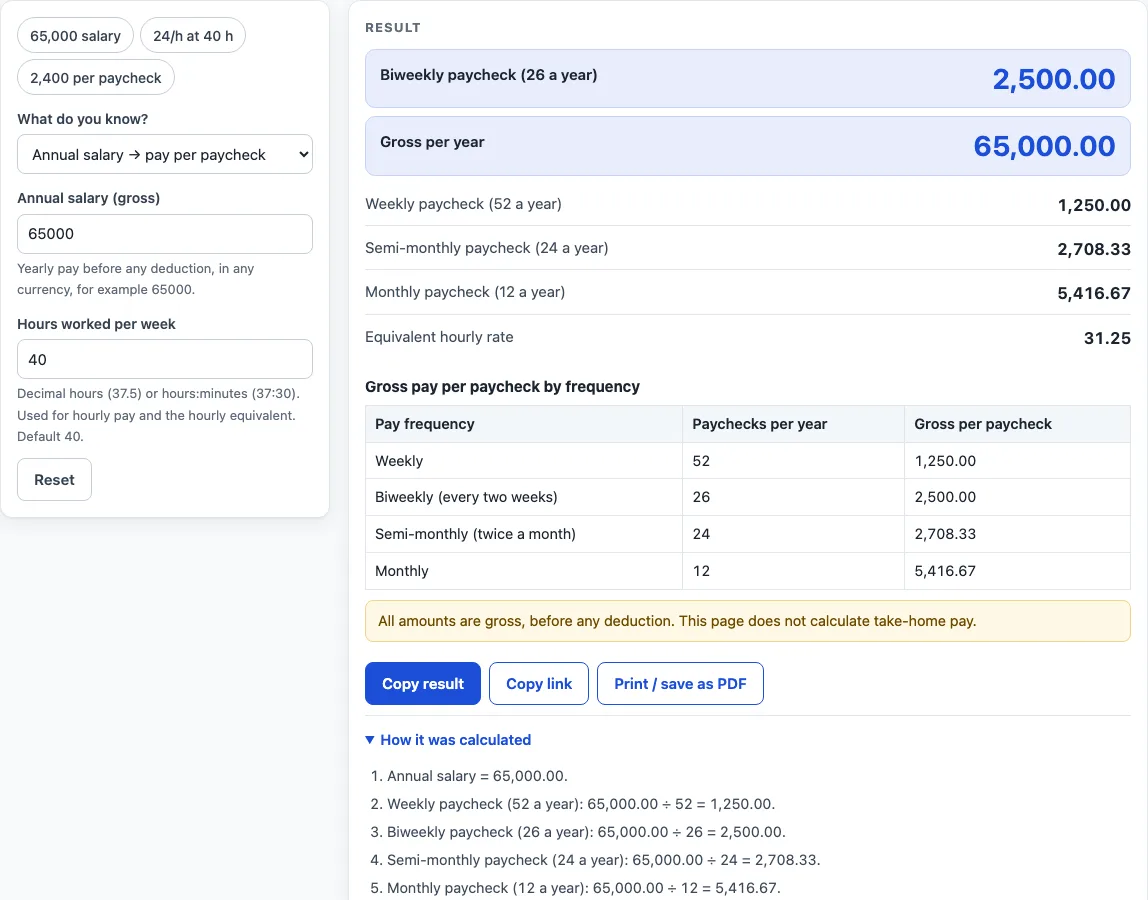
Task: Select the biweekly paycheck value 2,500.00
Action: (1054, 78)
